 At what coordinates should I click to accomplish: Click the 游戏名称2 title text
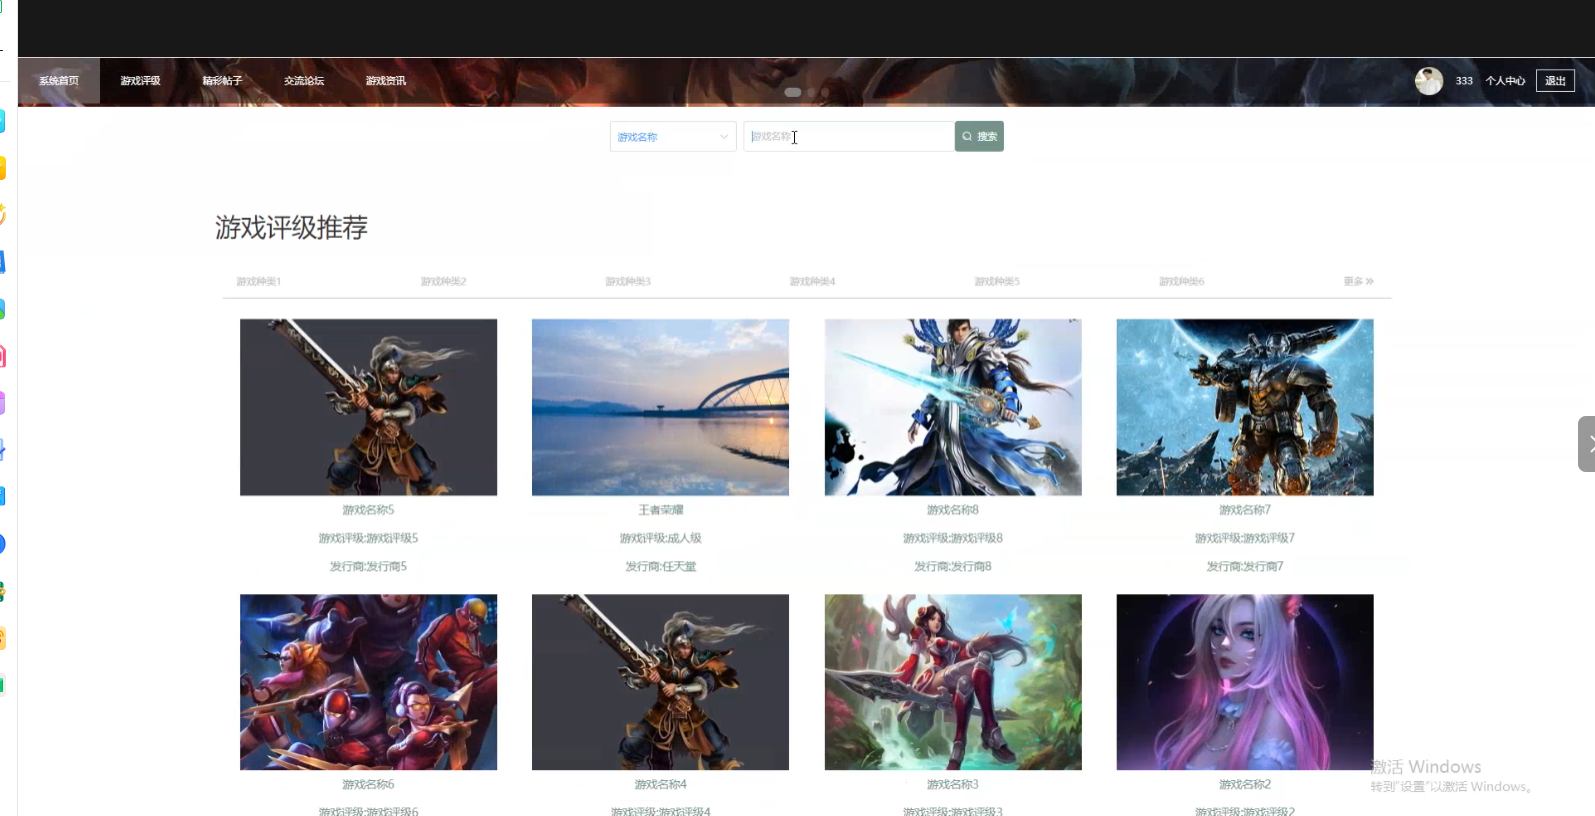(x=1245, y=785)
